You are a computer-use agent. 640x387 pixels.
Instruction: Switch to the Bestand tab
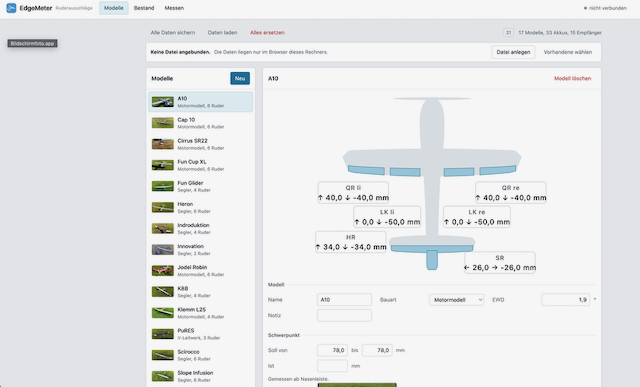(x=144, y=8)
